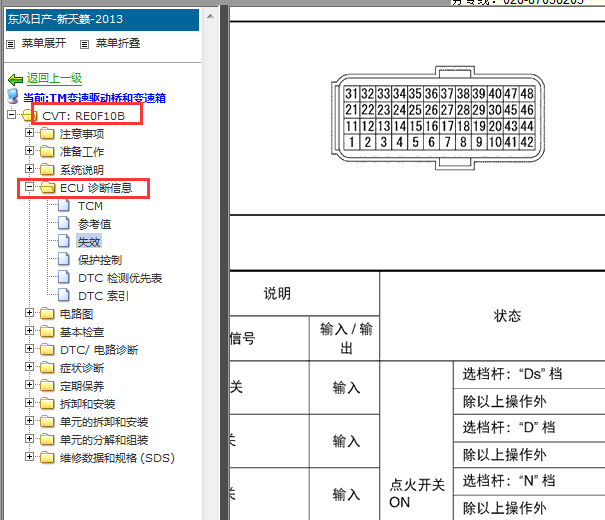Expand the 维修数据和规格 (SDS) tree node
Image resolution: width=605 pixels, height=520 pixels.
click(29, 457)
